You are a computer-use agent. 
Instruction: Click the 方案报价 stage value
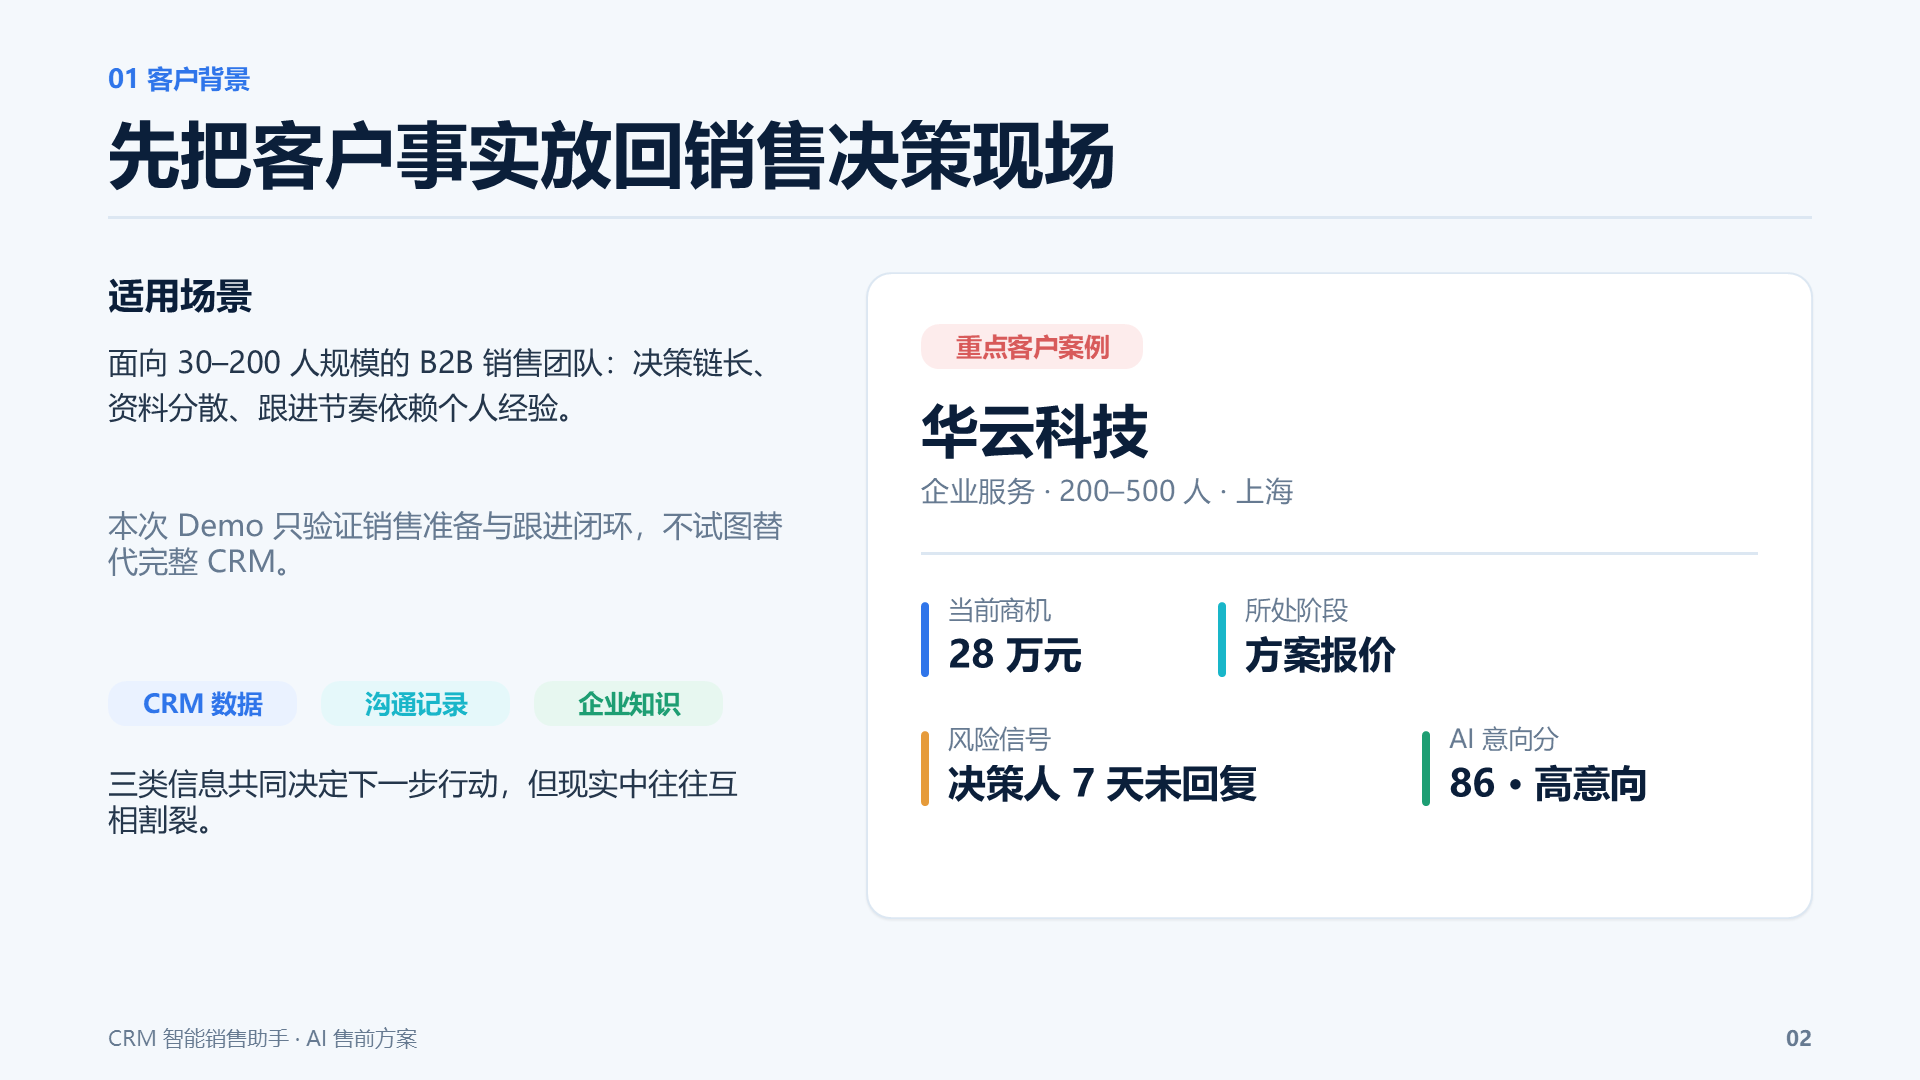[1320, 655]
